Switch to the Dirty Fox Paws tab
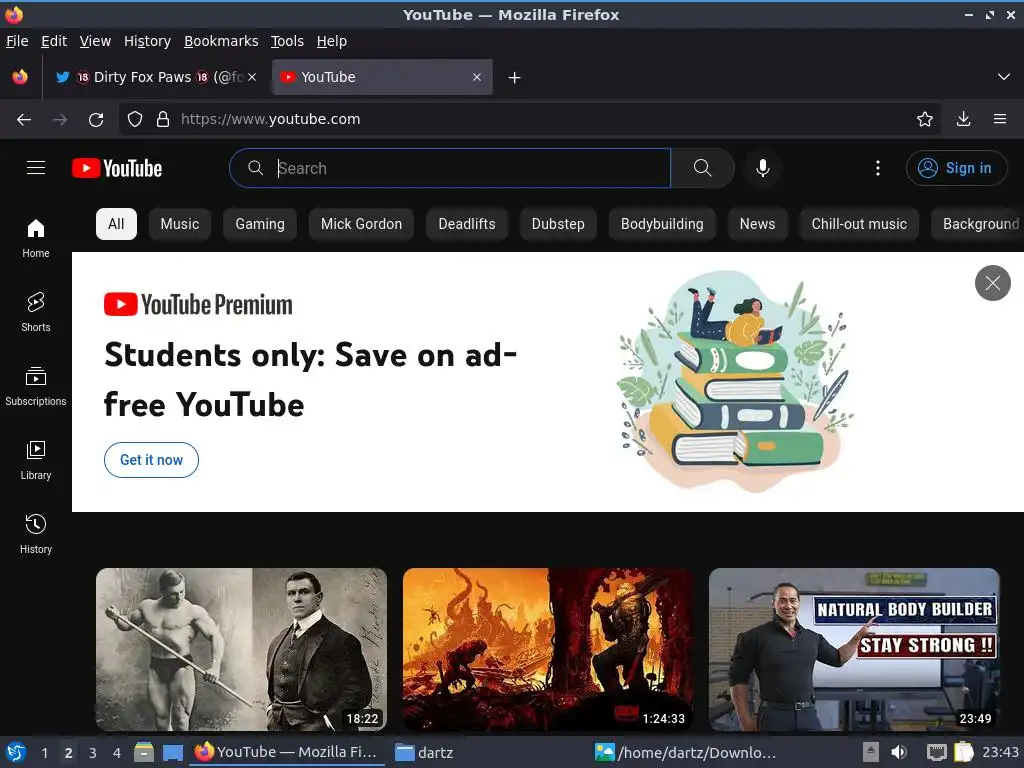Viewport: 1024px width, 768px height. pos(157,77)
